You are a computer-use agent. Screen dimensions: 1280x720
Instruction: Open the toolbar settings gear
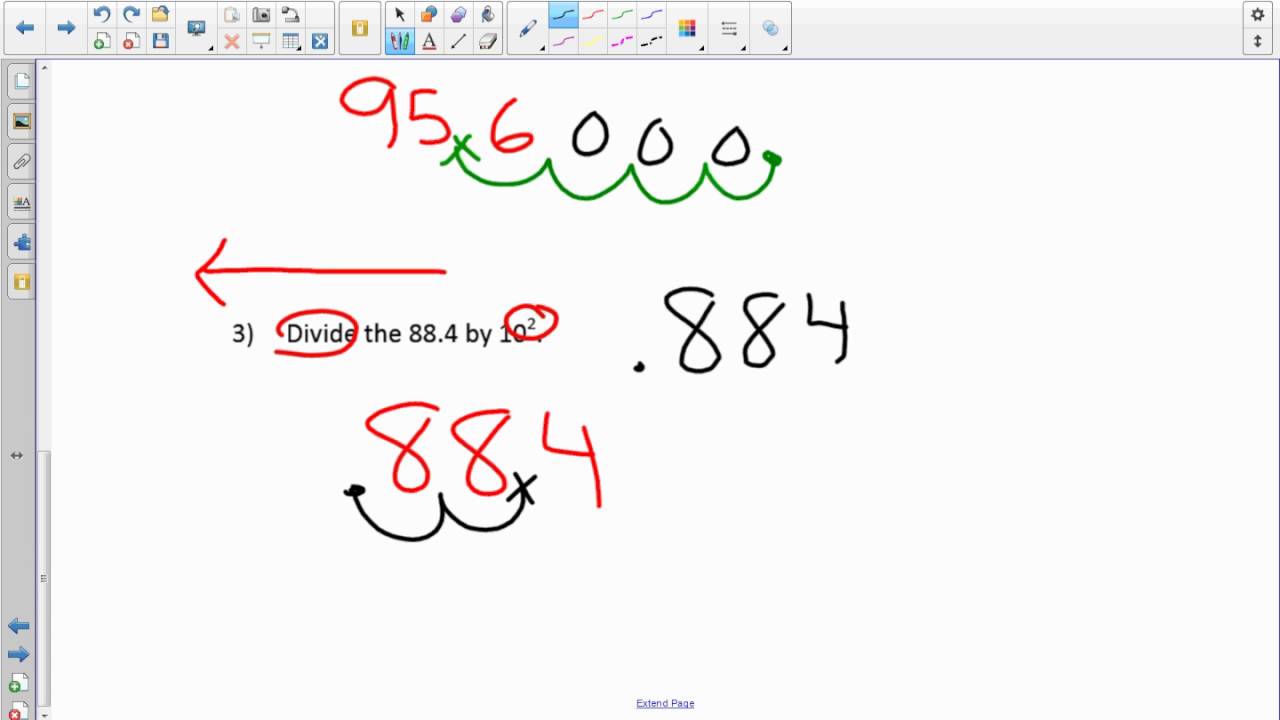pos(1258,15)
